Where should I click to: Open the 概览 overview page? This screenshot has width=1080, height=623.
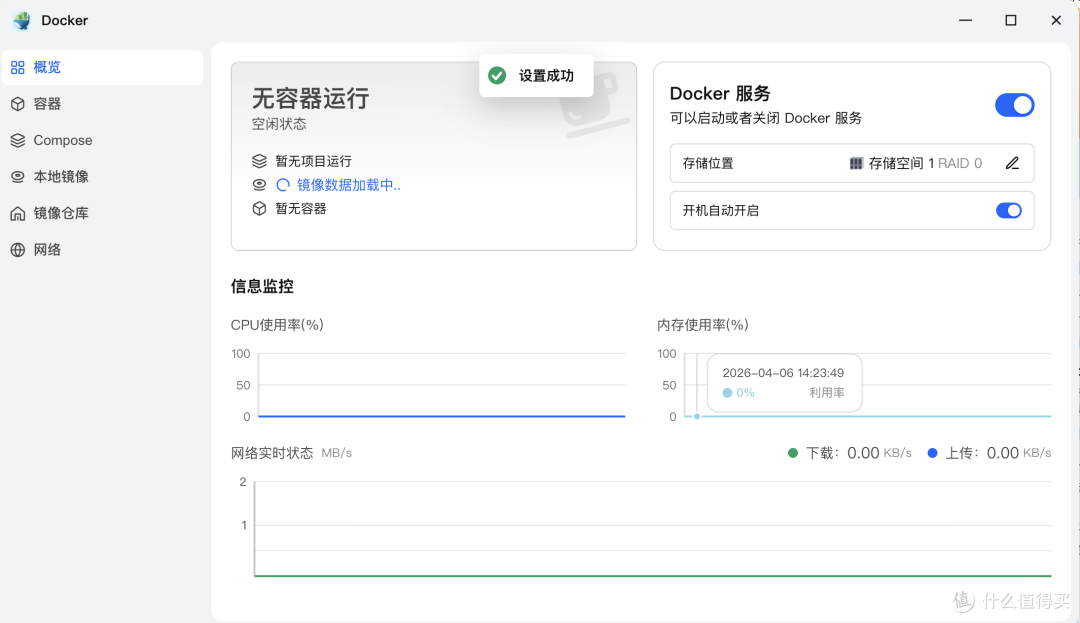tap(103, 67)
